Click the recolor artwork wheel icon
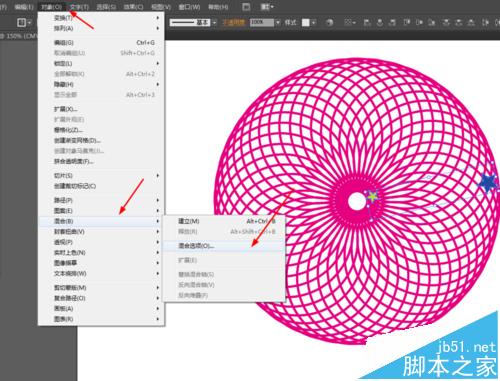The width and height of the screenshot is (500, 381). click(329, 22)
